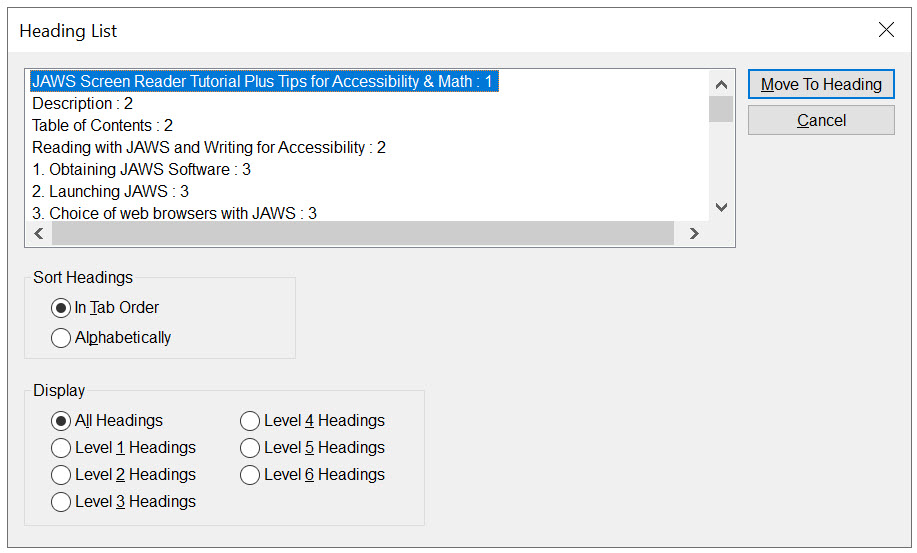Select Table of Contents : 2 heading
The image size is (917, 553).
click(x=102, y=126)
